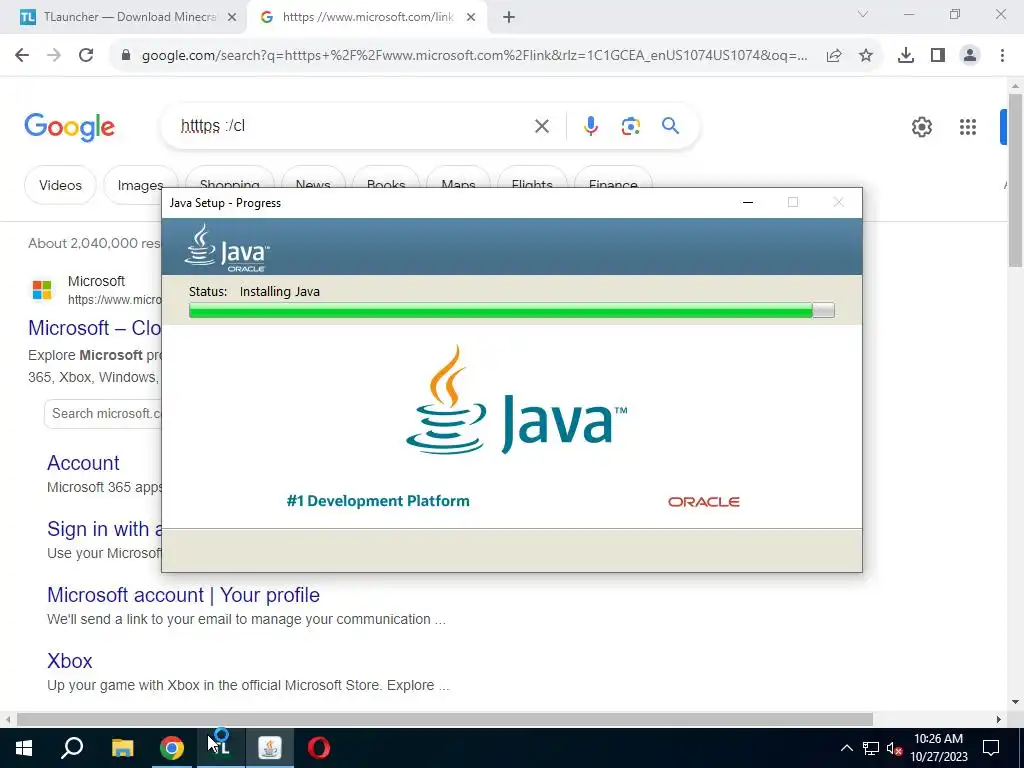Click the Chrome page's vertical scrollbar thumb
The image size is (1024, 768).
coord(1015,180)
